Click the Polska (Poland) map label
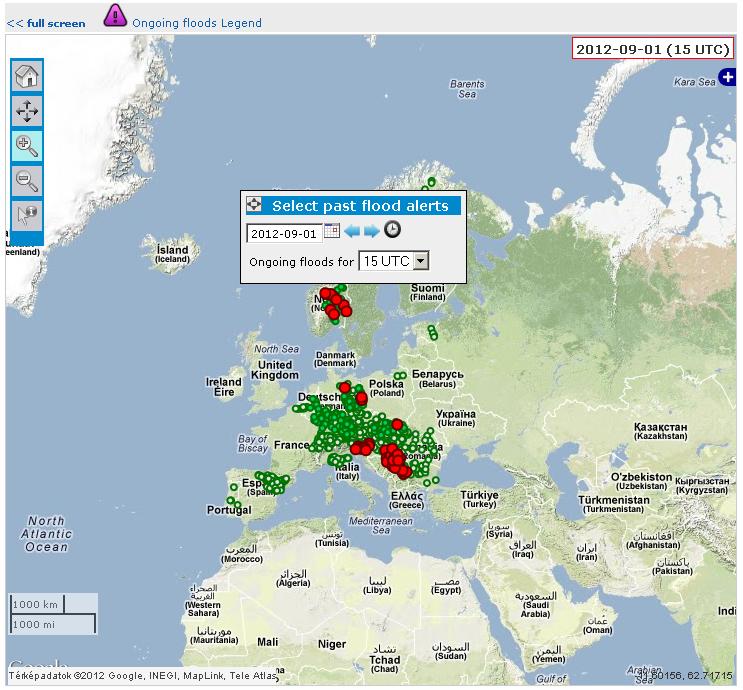The width and height of the screenshot is (743, 690). [387, 388]
